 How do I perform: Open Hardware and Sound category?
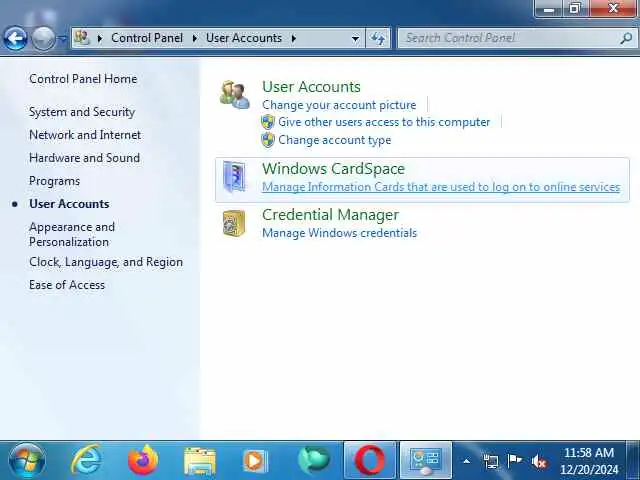tap(84, 158)
